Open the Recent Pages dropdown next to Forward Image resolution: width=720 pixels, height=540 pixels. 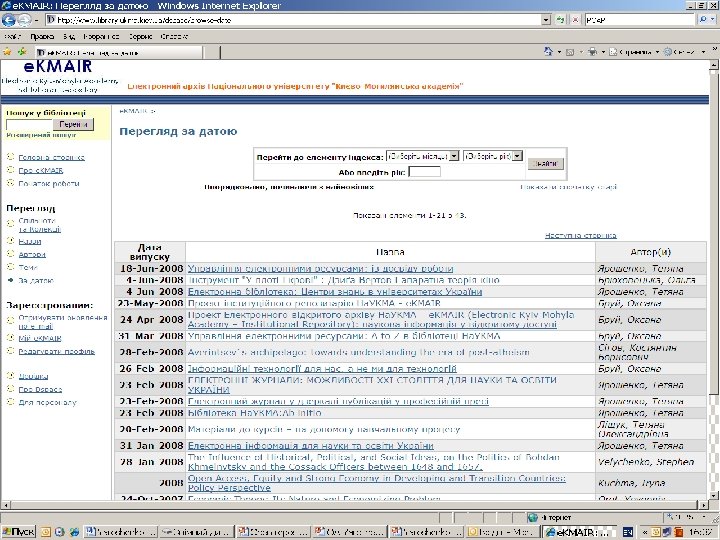click(36, 20)
